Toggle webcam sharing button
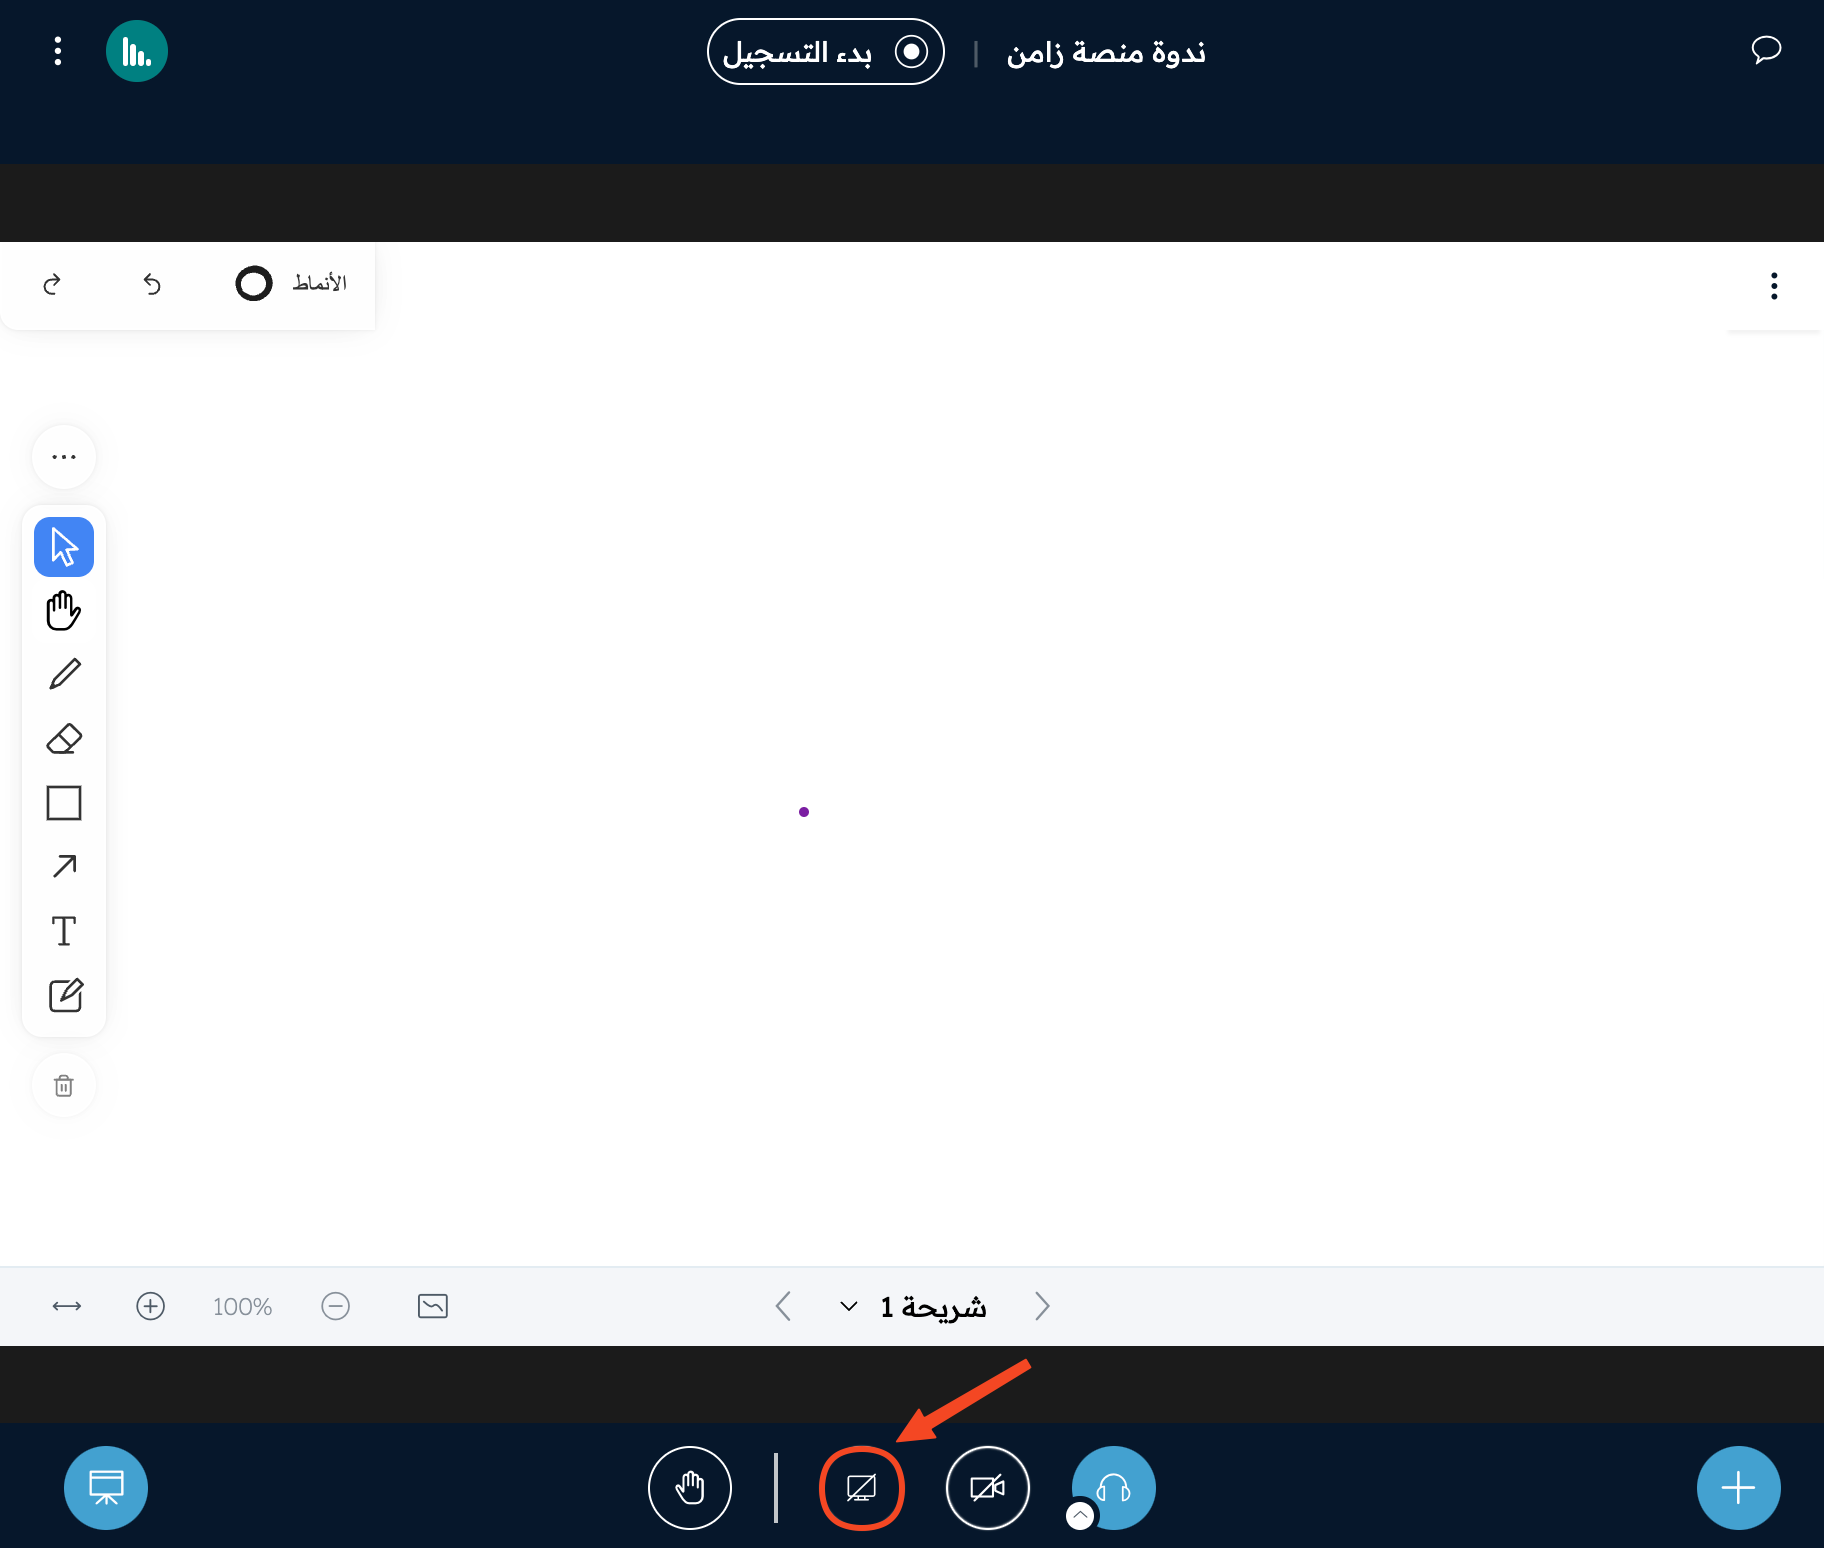The height and width of the screenshot is (1548, 1824). (988, 1488)
